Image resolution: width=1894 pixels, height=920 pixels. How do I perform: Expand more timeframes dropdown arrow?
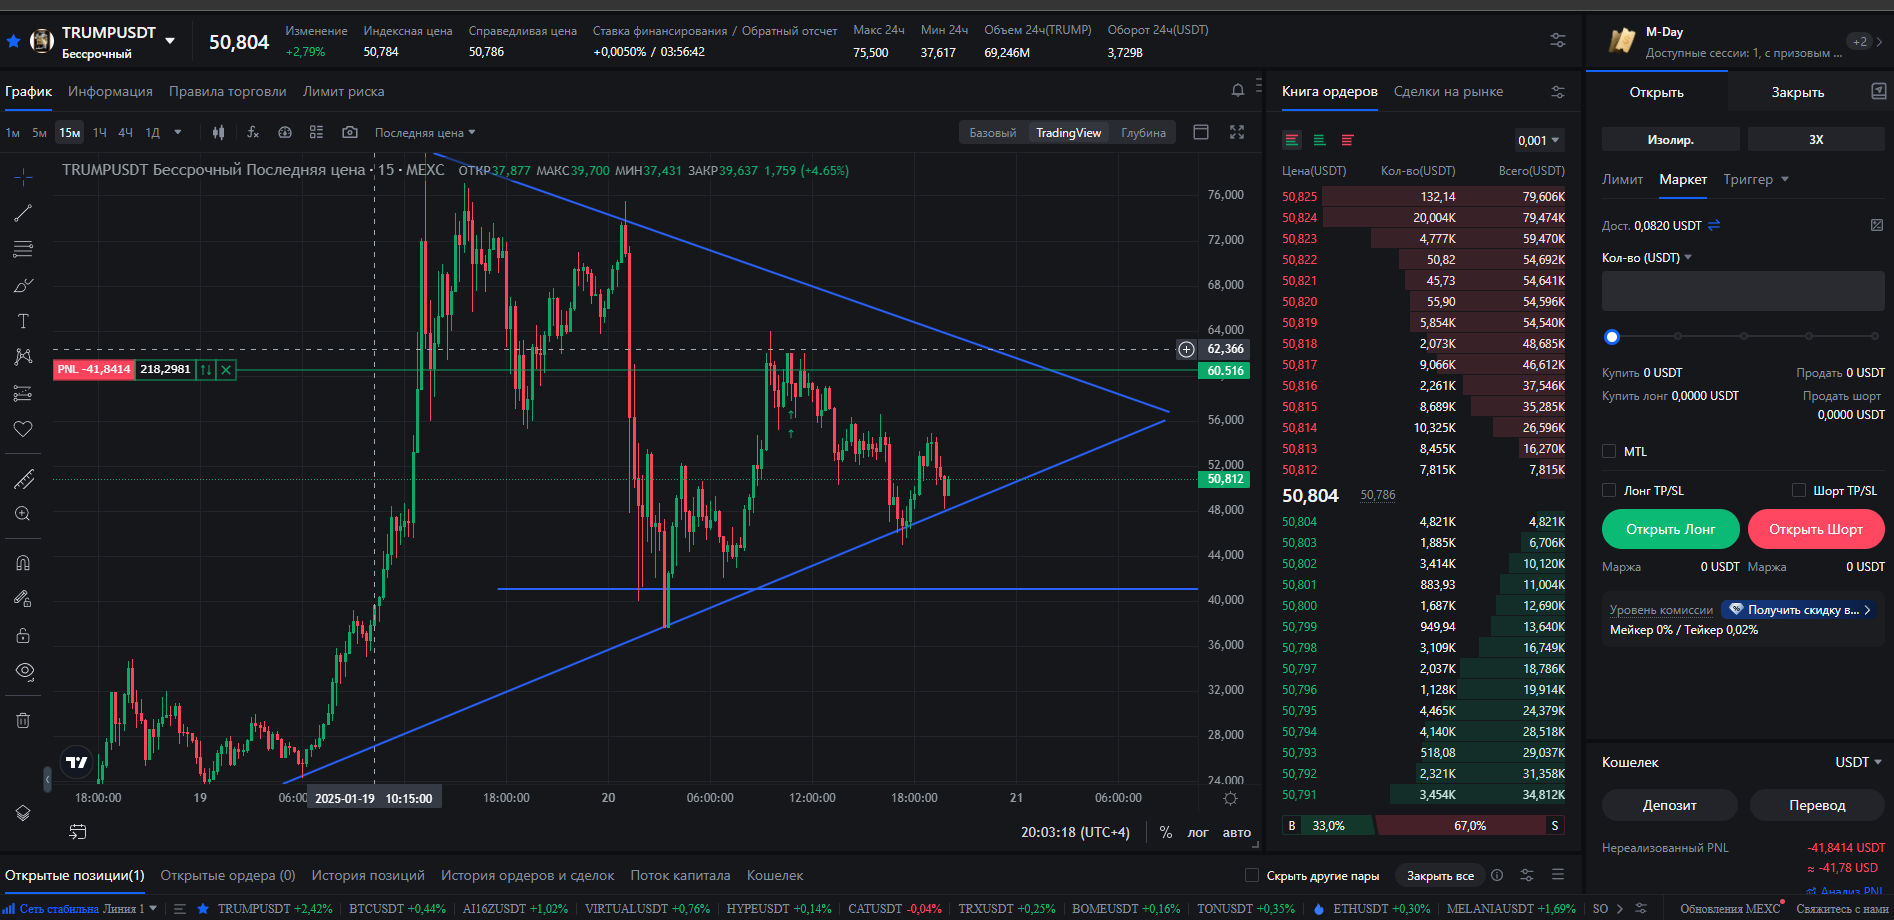pos(178,132)
